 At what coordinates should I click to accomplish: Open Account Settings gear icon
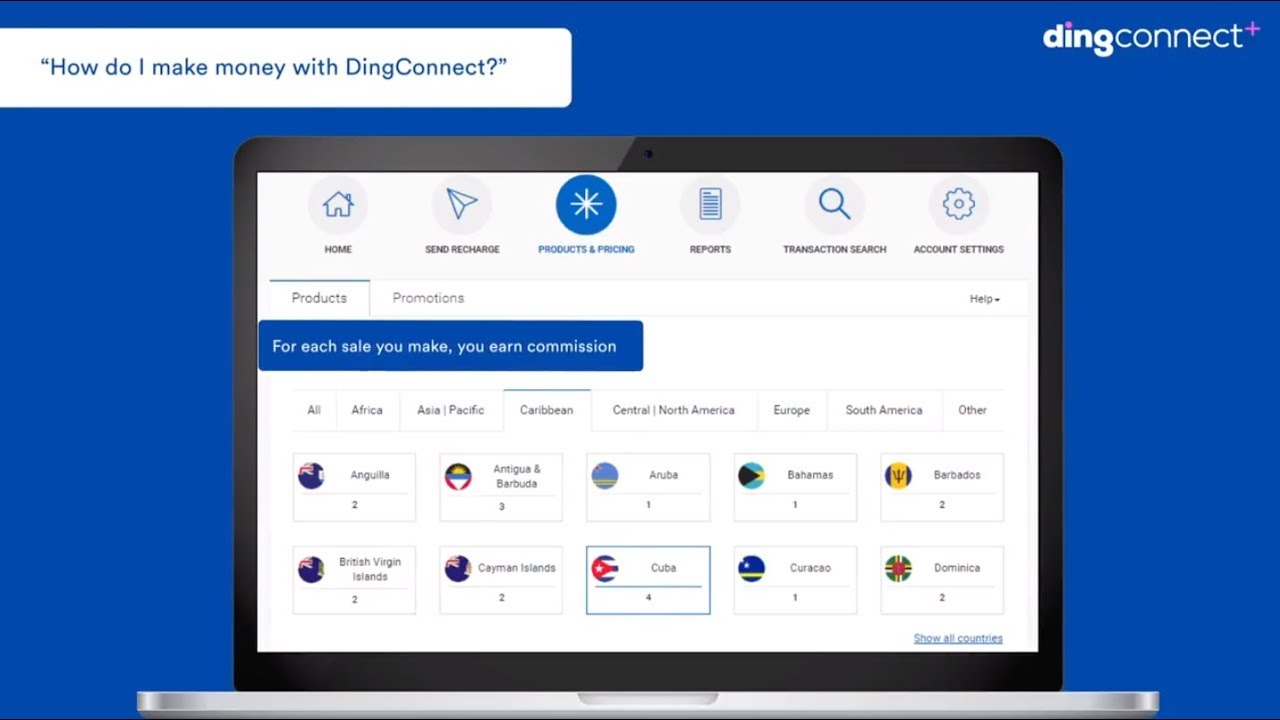click(958, 204)
